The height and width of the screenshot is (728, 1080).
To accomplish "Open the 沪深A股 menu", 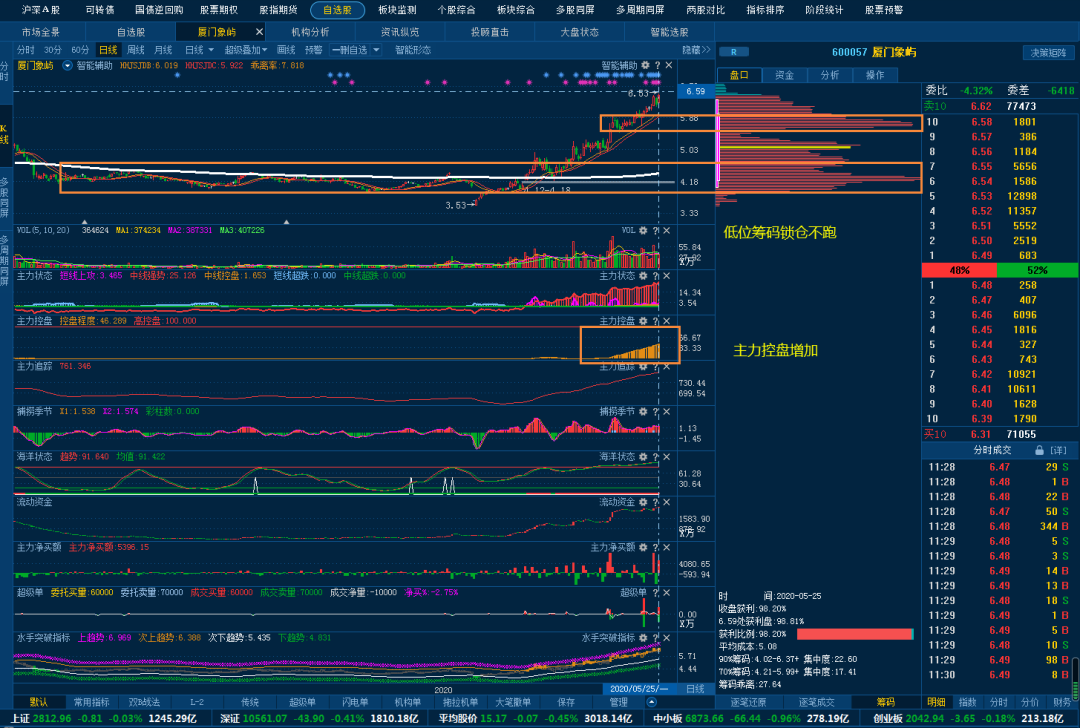I will (41, 10).
